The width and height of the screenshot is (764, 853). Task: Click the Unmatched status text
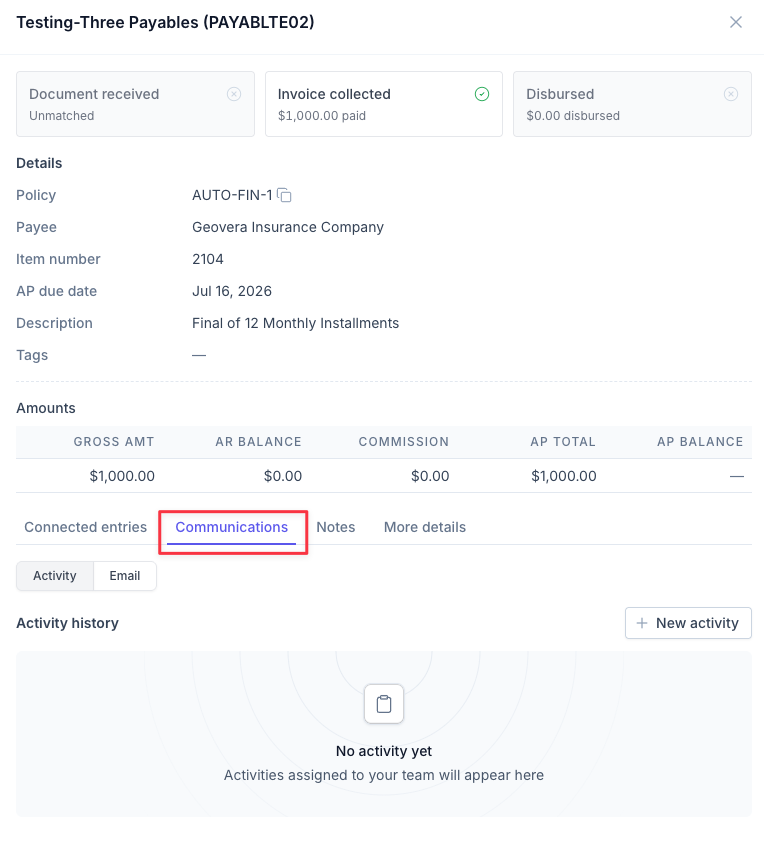[x=61, y=116]
